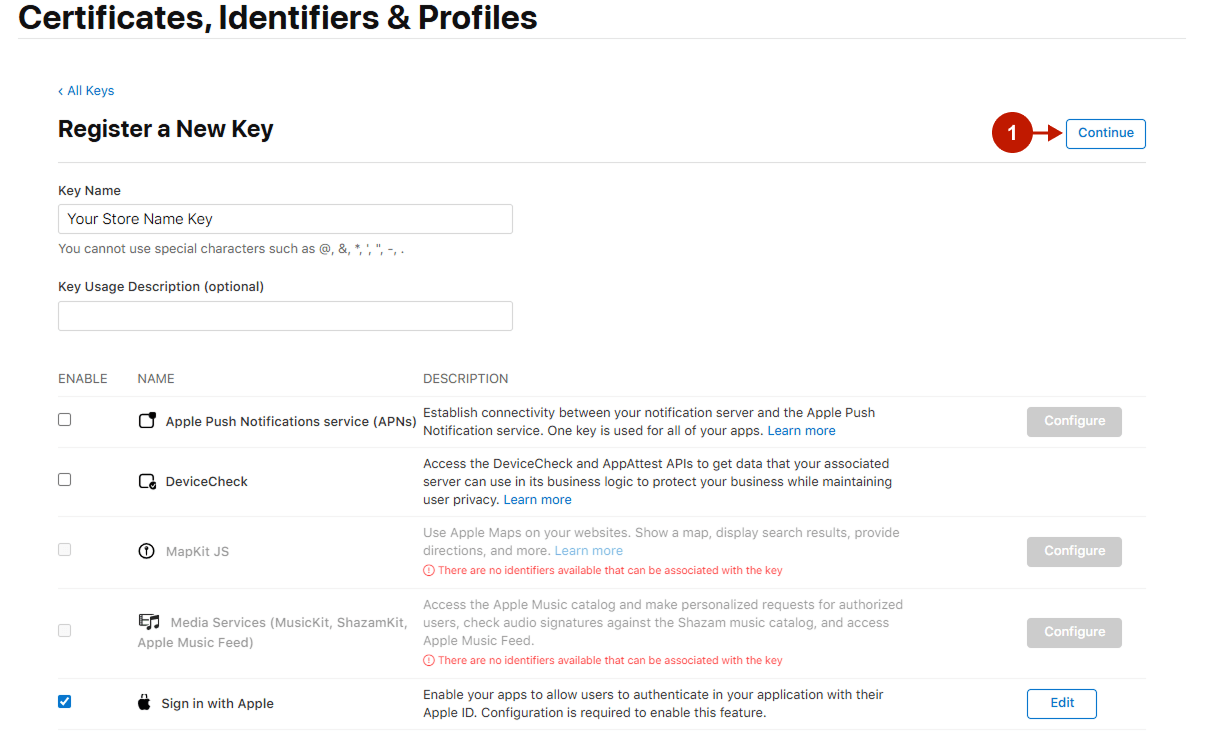
Task: Click the Key Name input field
Action: (x=285, y=219)
